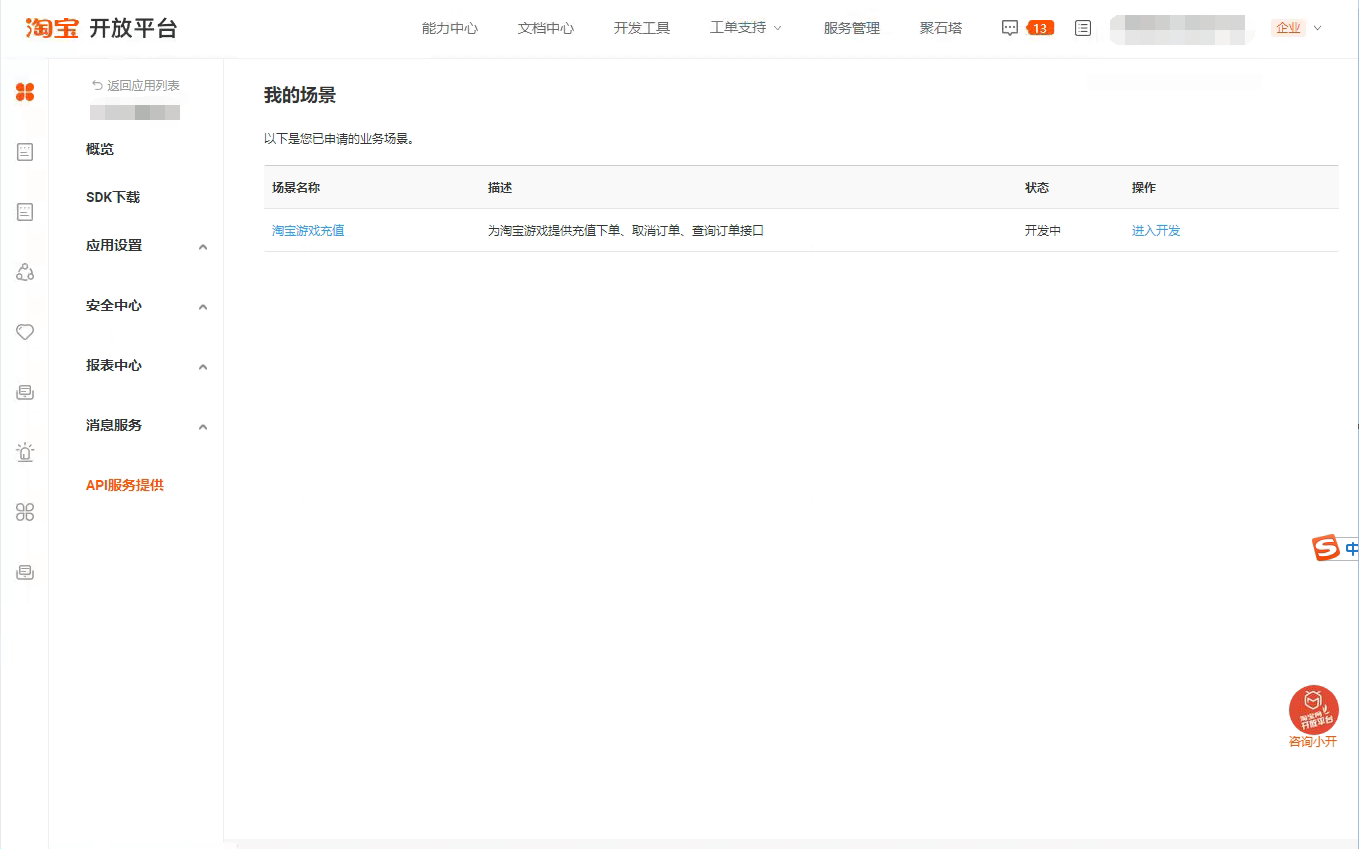This screenshot has height=849, width=1359.
Task: Open the lower document icon in the sidebar
Action: tap(25, 212)
